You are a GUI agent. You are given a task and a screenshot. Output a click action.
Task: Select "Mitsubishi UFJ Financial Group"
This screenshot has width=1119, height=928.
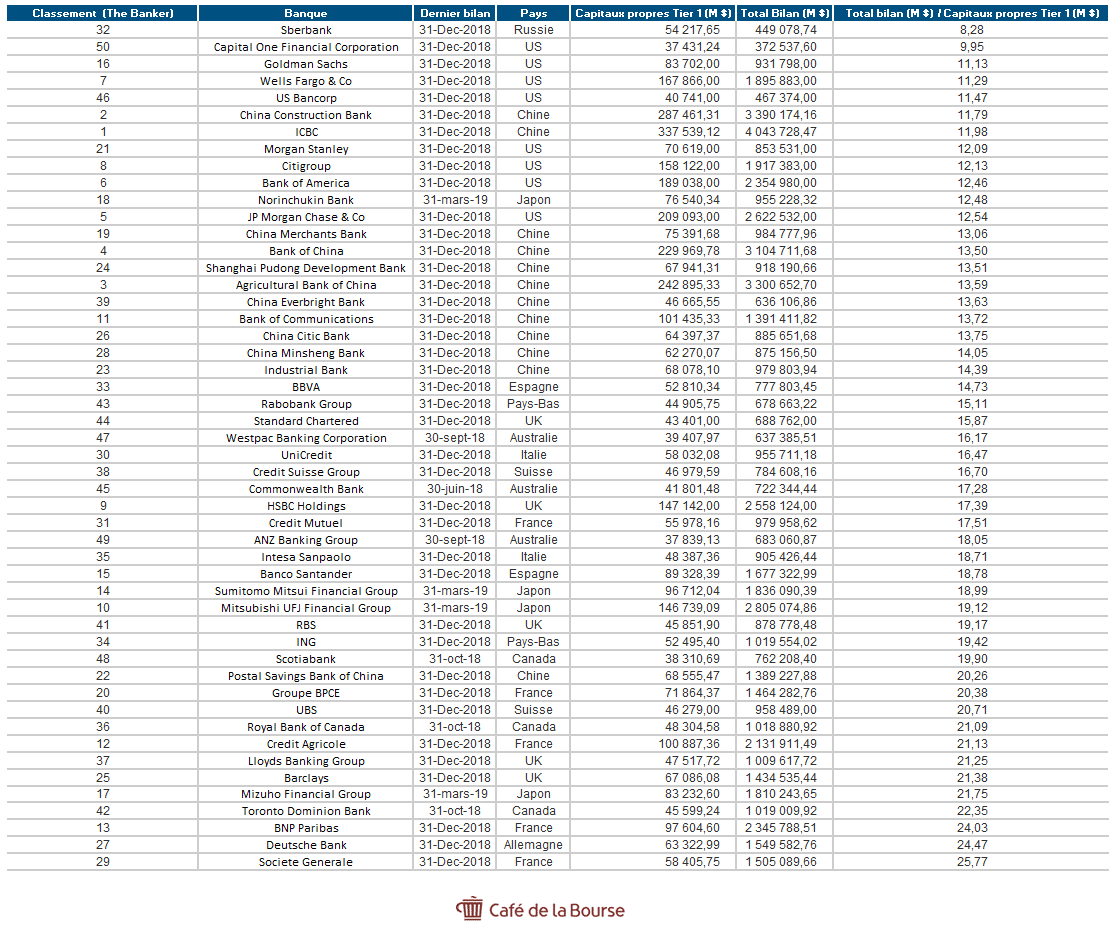pos(306,608)
